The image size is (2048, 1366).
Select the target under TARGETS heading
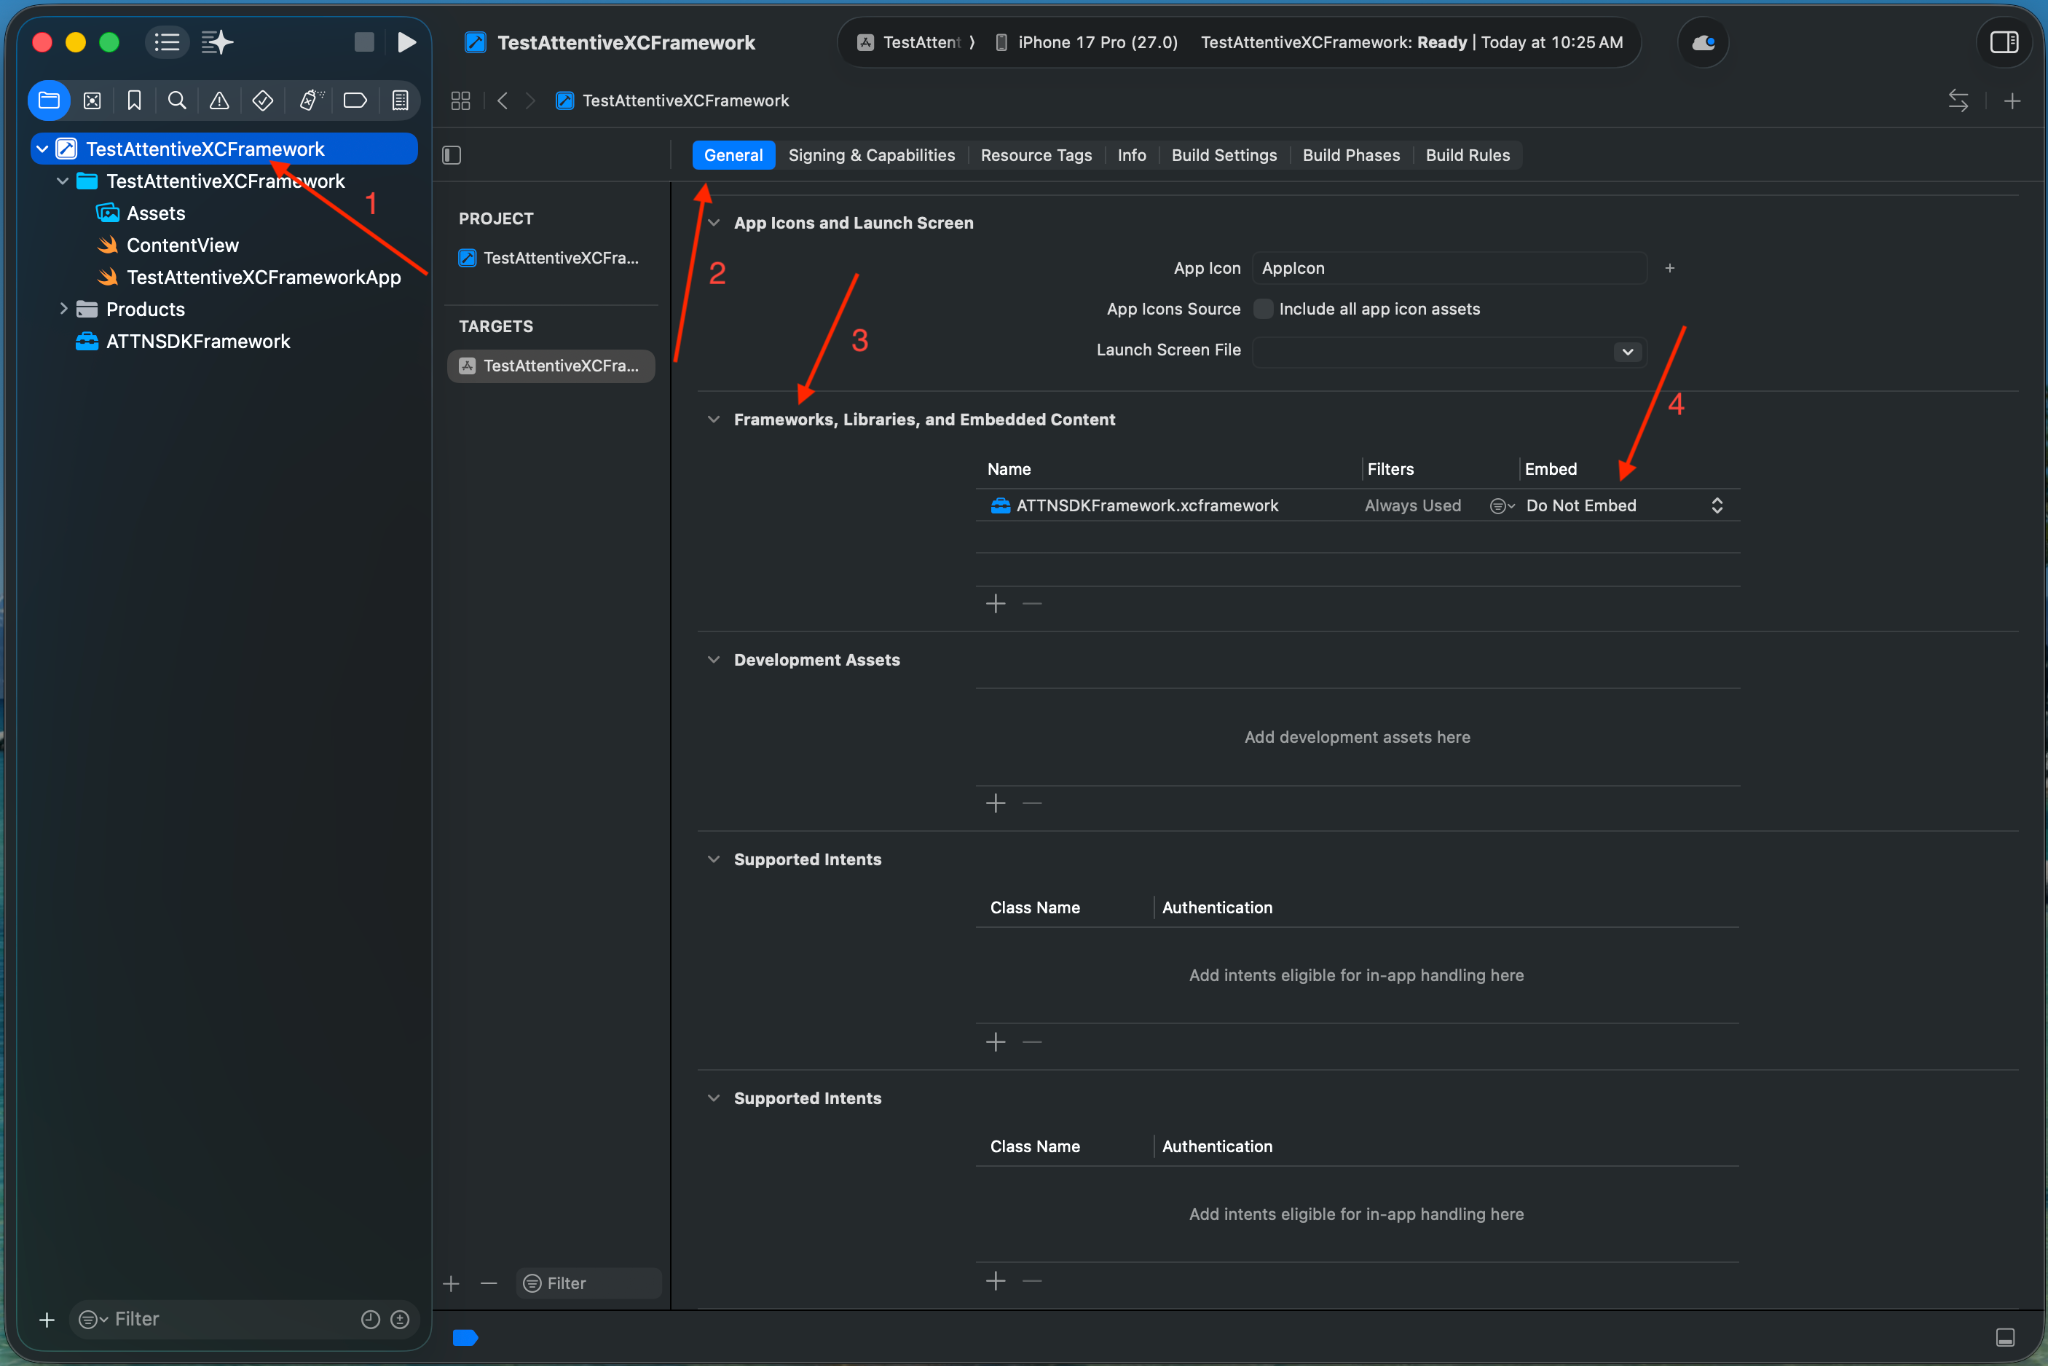click(x=551, y=366)
